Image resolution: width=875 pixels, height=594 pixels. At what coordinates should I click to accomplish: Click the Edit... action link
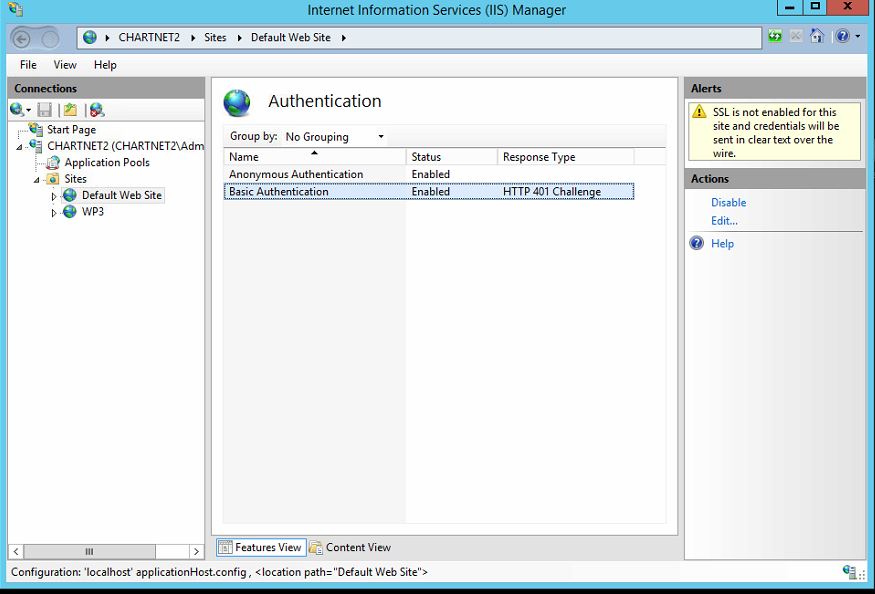pos(724,221)
